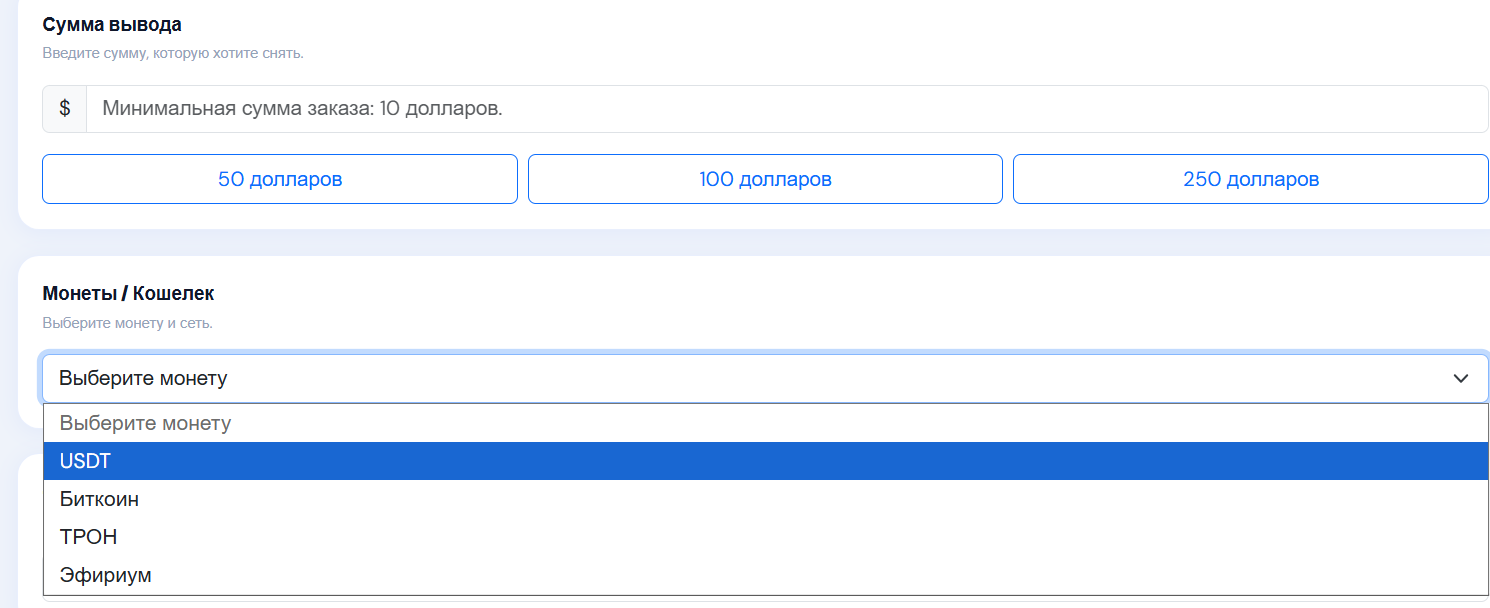Click the Монеты / Кошелек section heading
The width and height of the screenshot is (1490, 608).
pos(128,293)
